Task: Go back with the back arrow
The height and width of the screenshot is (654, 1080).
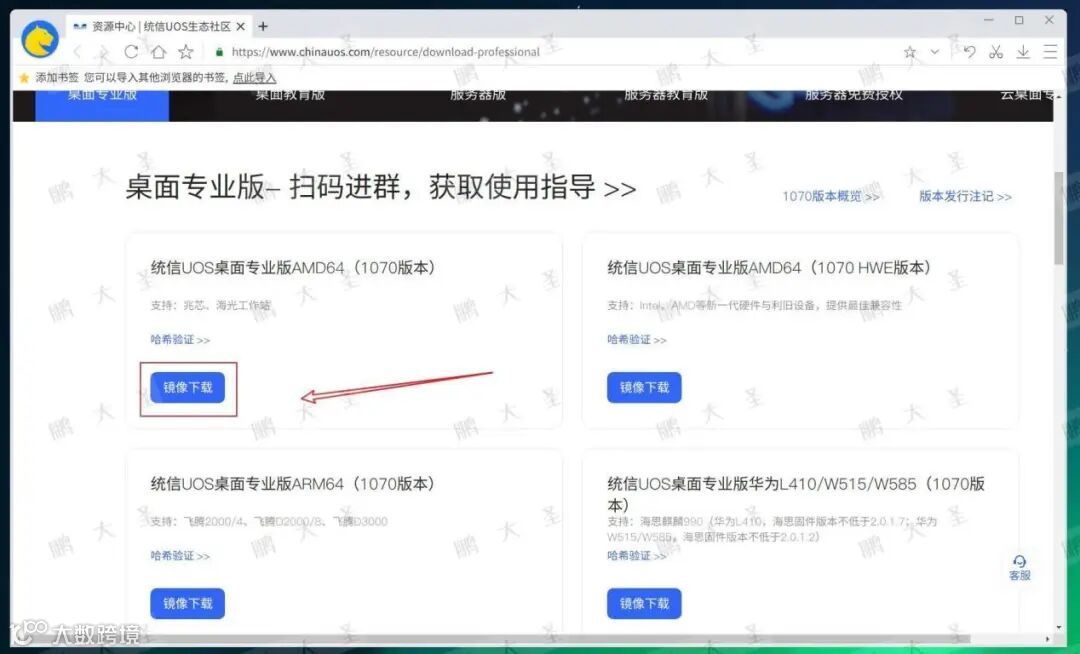Action: (77, 52)
